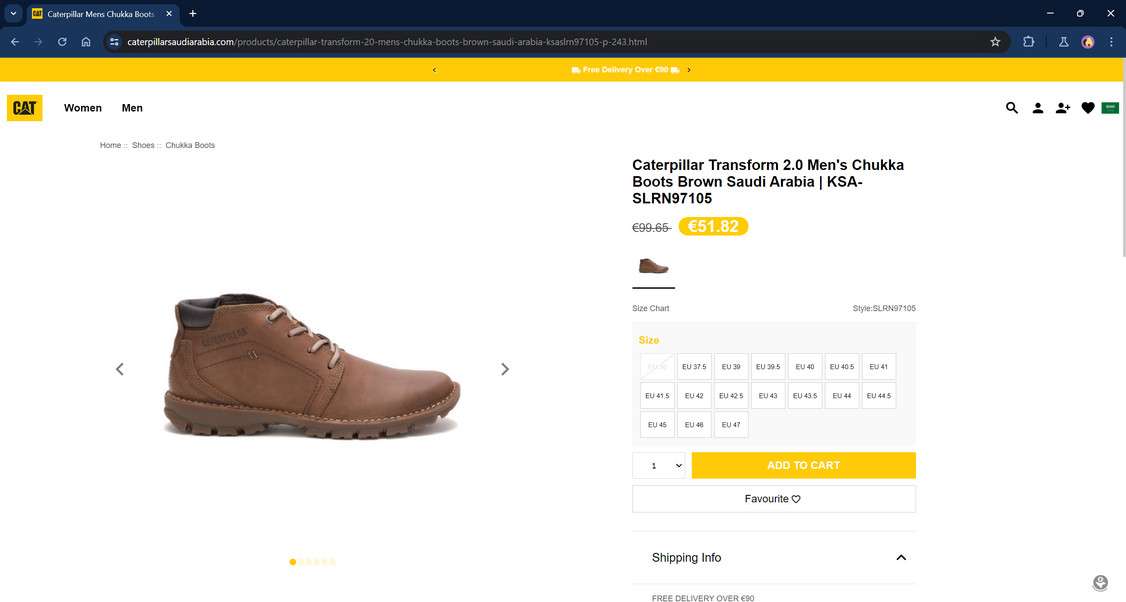This screenshot has width=1126, height=602.
Task: Click the main boot product image
Action: pos(312,366)
